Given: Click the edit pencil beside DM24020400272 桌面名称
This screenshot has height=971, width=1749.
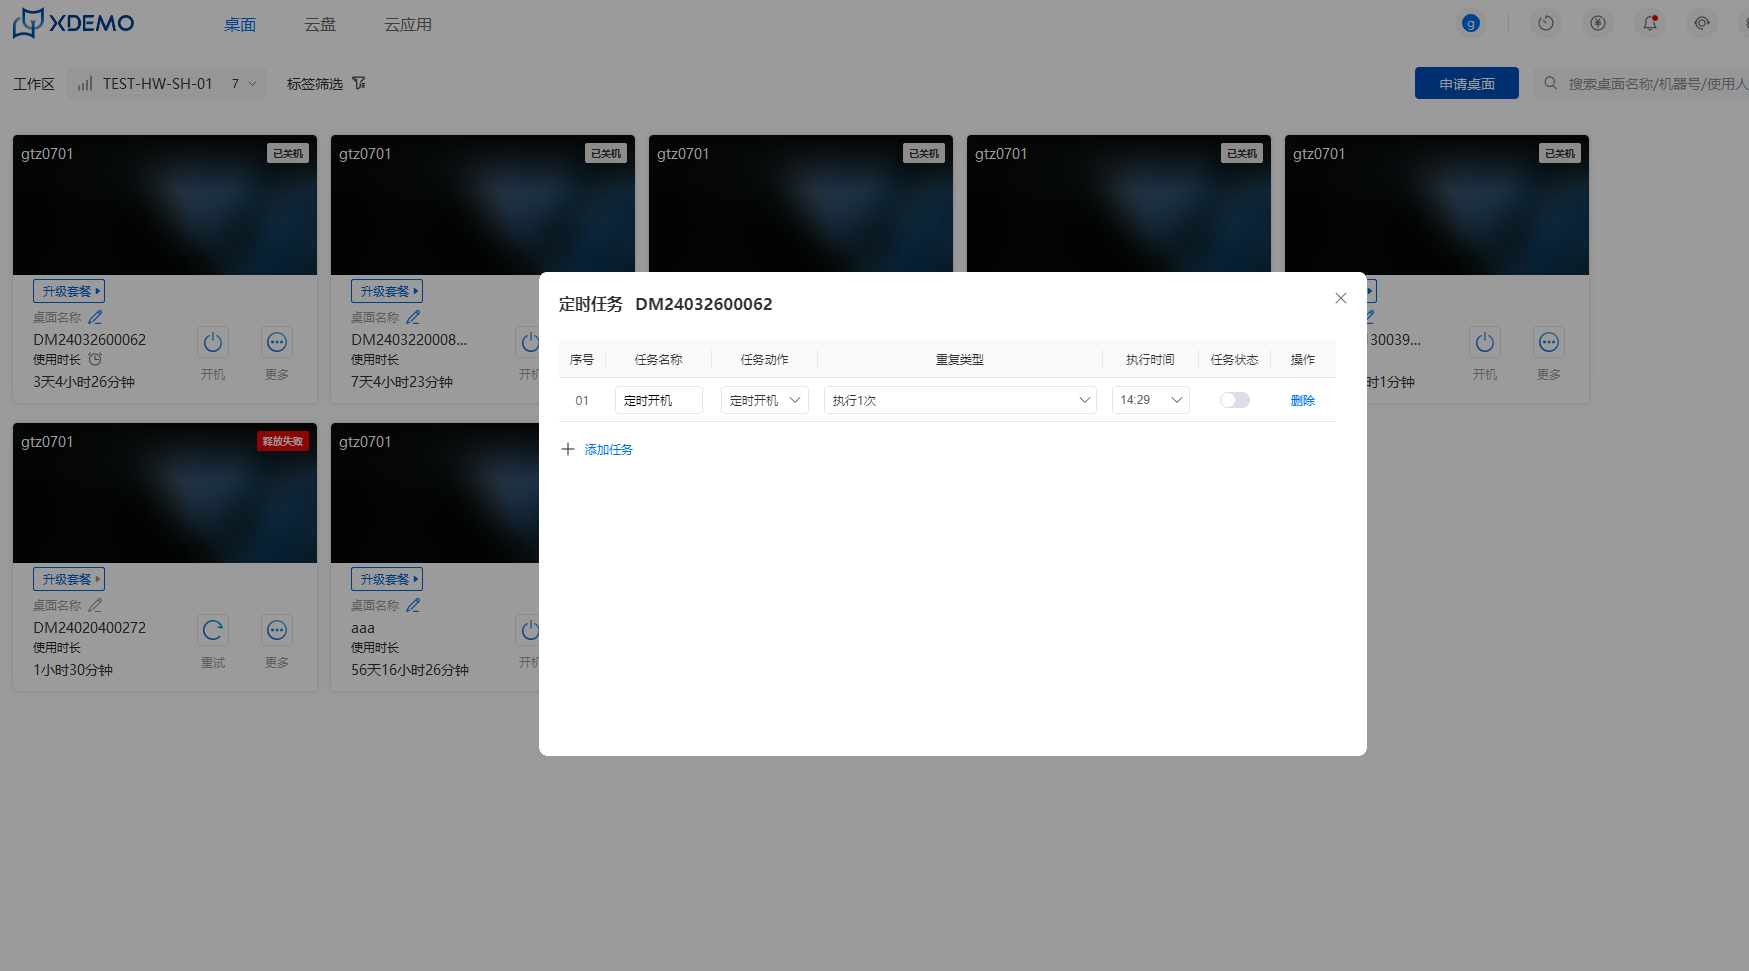Looking at the screenshot, I should pyautogui.click(x=96, y=605).
